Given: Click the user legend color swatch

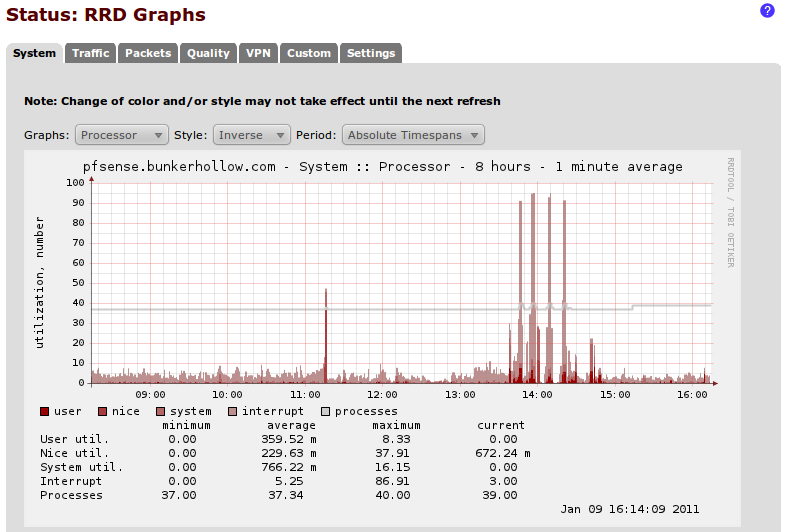Looking at the screenshot, I should 45,412.
